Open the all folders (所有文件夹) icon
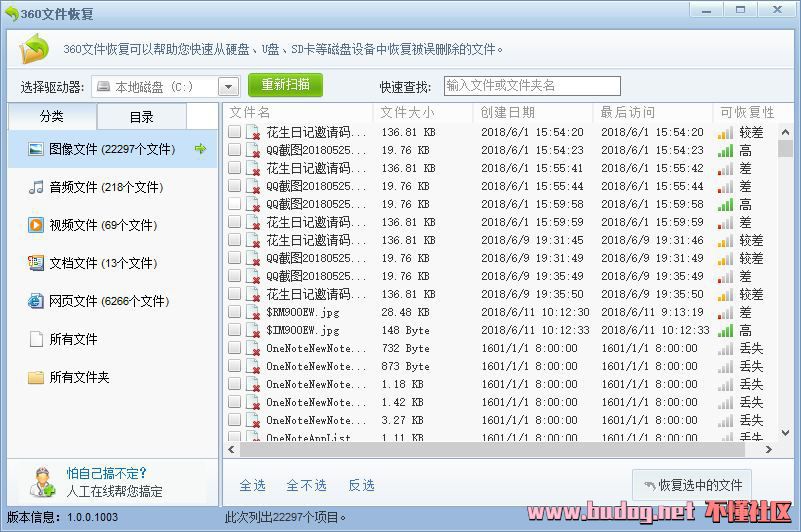Image resolution: width=801 pixels, height=532 pixels. click(x=36, y=377)
